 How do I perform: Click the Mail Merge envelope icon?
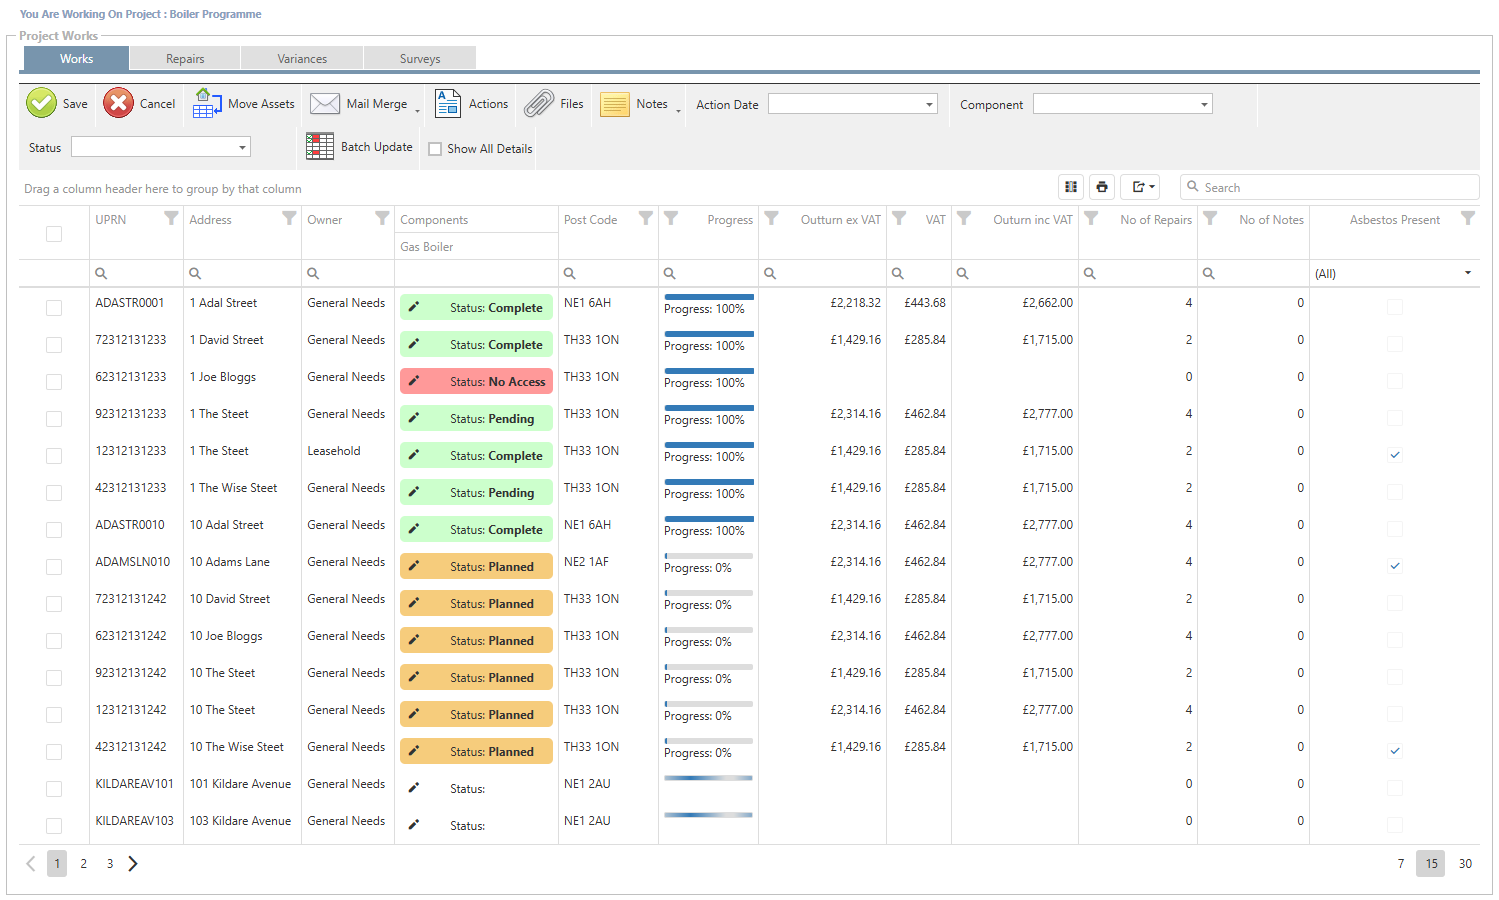pos(325,104)
